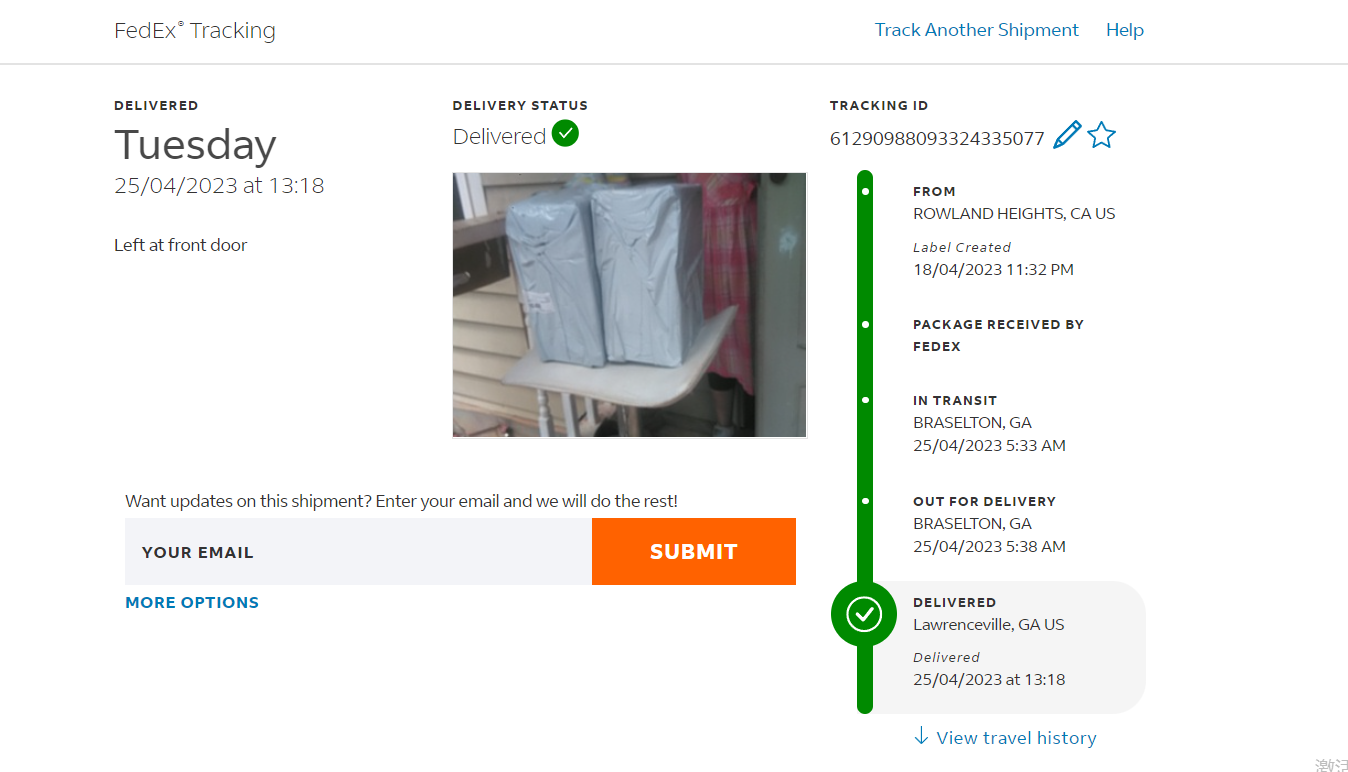1348x772 pixels.
Task: Star this shipment with the favorite icon
Action: pos(1101,135)
